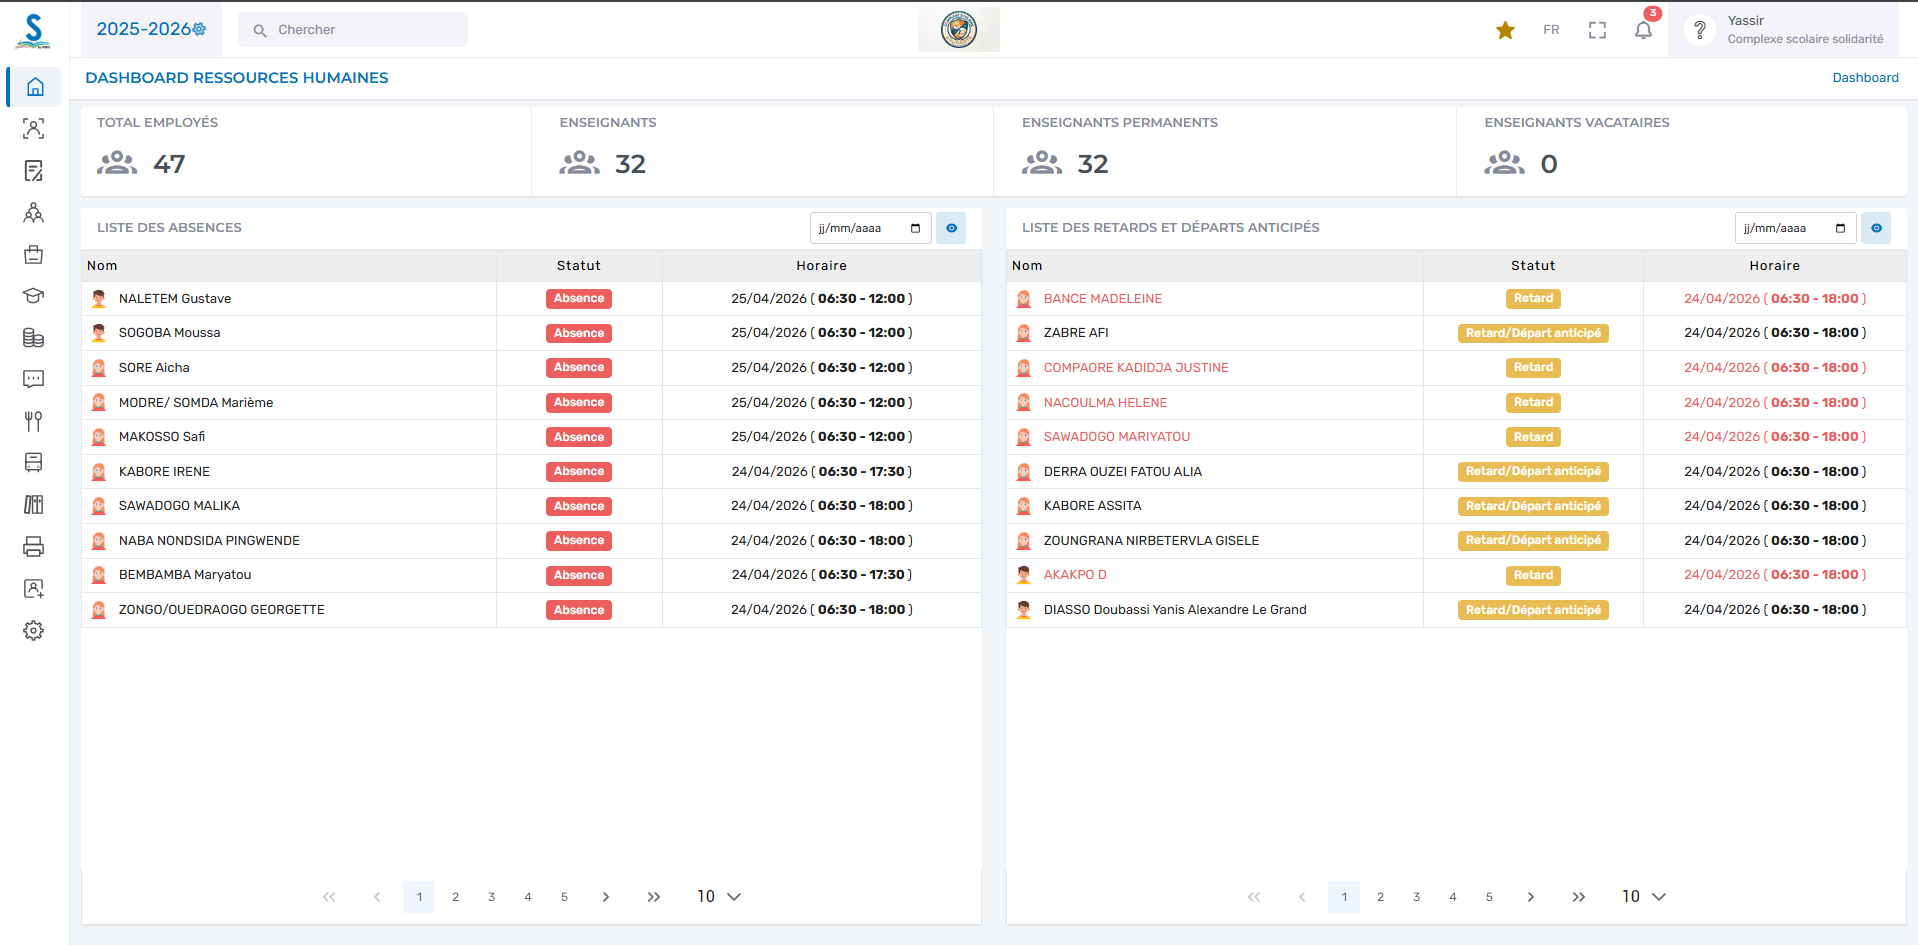This screenshot has width=1918, height=945.
Task: Open the rows-per-page dropdown showing 10 under absences
Action: tap(717, 896)
